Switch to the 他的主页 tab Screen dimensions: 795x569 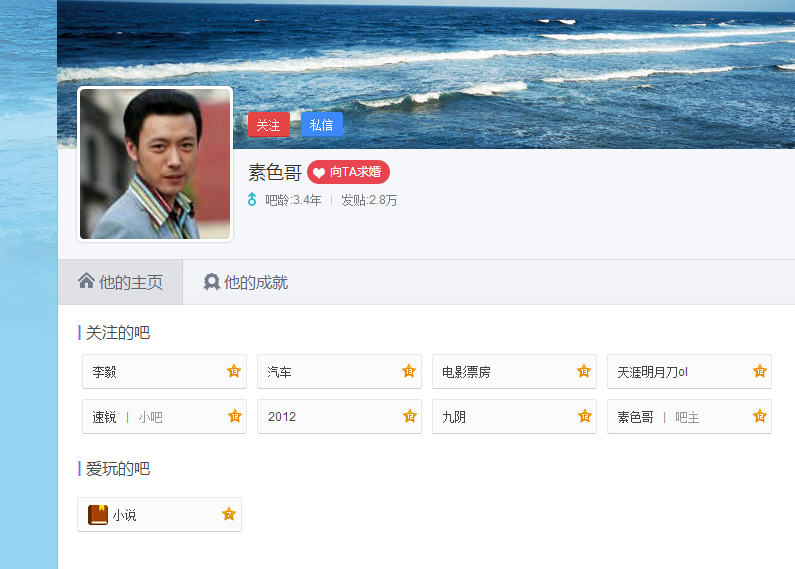120,282
